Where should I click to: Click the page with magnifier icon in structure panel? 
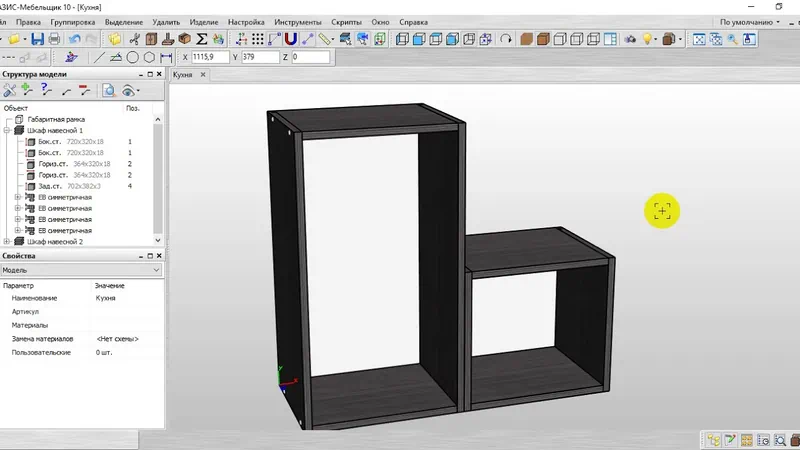point(109,91)
